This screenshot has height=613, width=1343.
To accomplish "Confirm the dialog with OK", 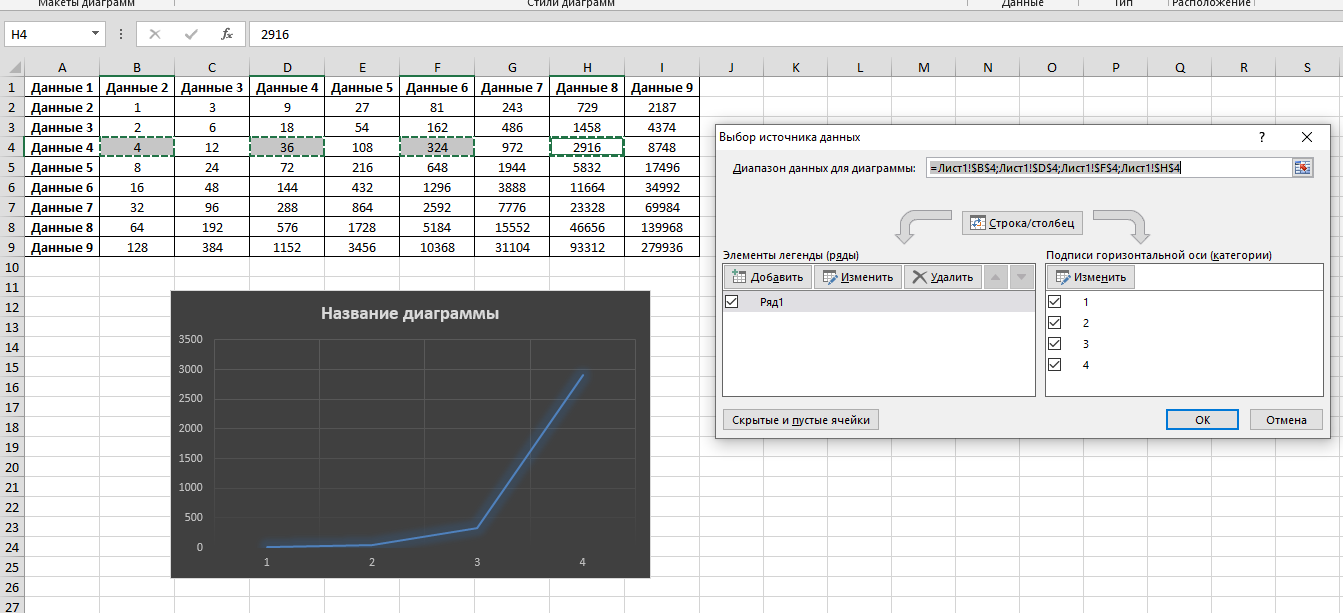I will [x=1202, y=420].
